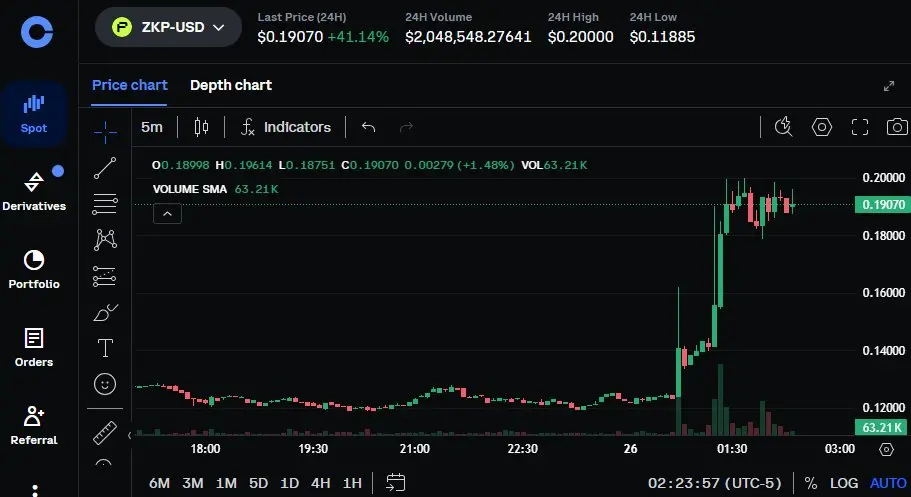The width and height of the screenshot is (911, 497).
Task: Undo the last chart action
Action: 368,127
